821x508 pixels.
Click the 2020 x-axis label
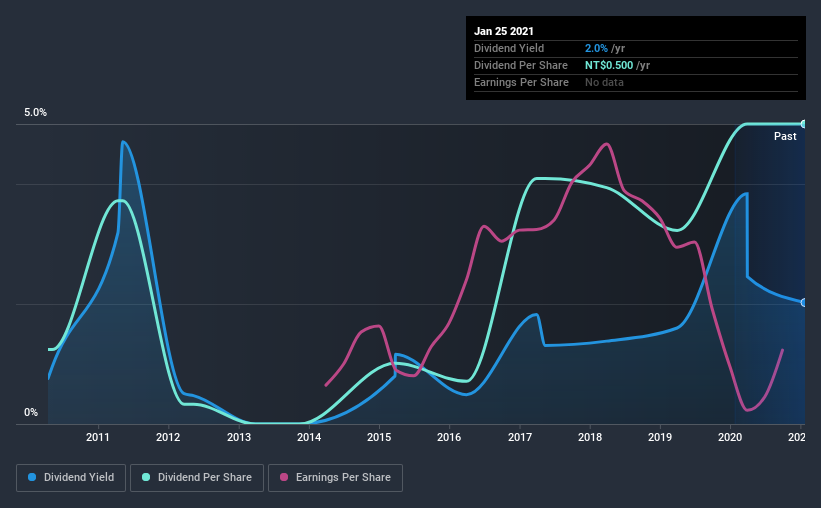tap(730, 437)
